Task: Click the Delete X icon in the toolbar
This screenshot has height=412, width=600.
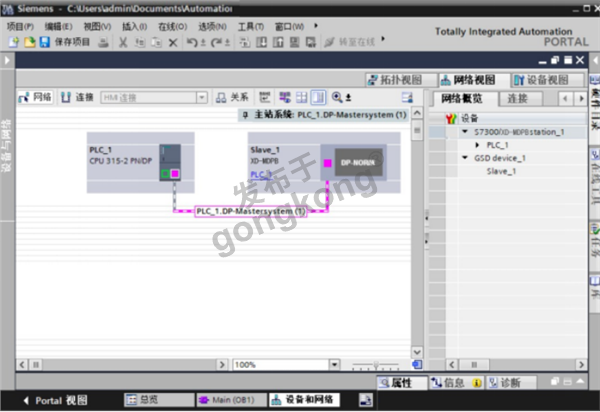Action: pyautogui.click(x=173, y=42)
